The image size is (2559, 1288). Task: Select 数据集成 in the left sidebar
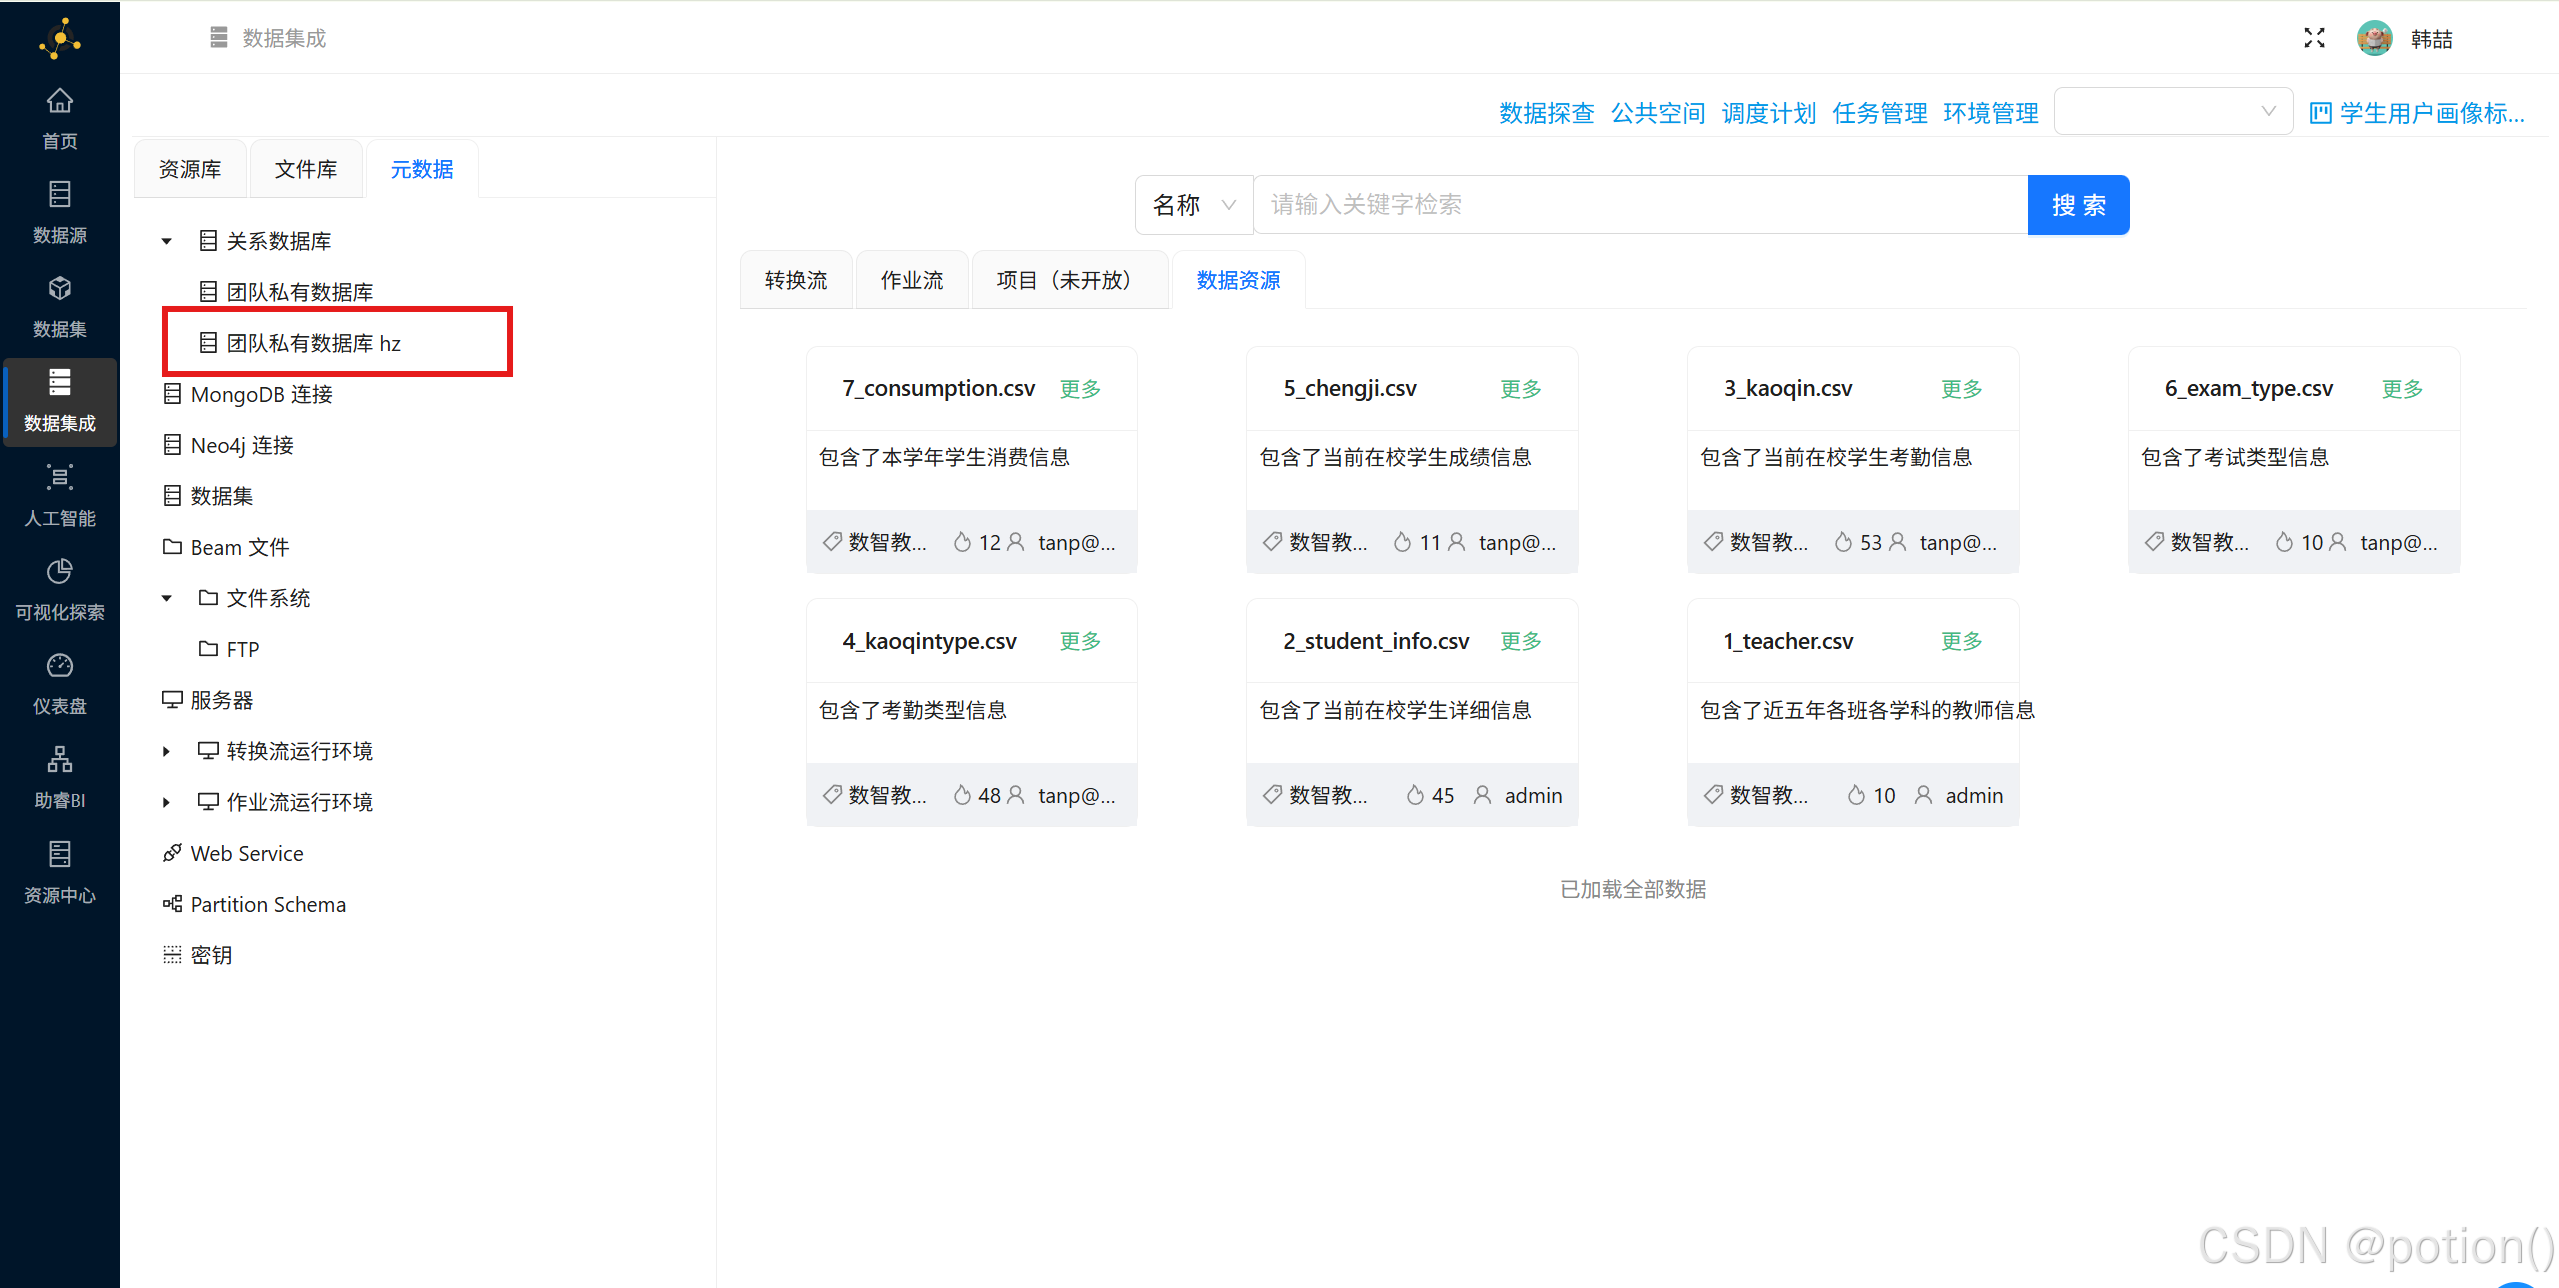tap(60, 400)
